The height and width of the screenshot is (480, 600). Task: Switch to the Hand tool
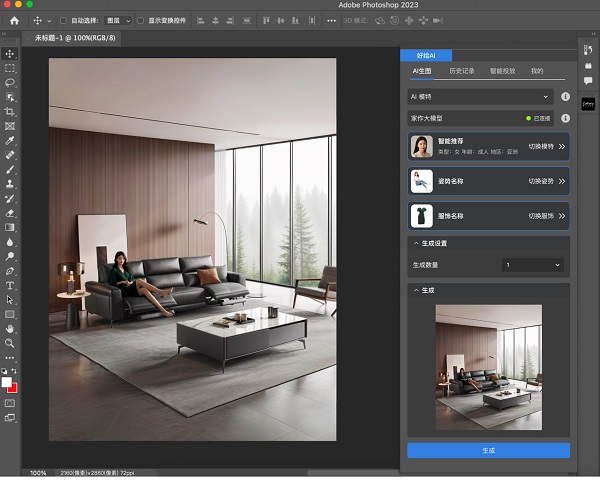click(10, 328)
